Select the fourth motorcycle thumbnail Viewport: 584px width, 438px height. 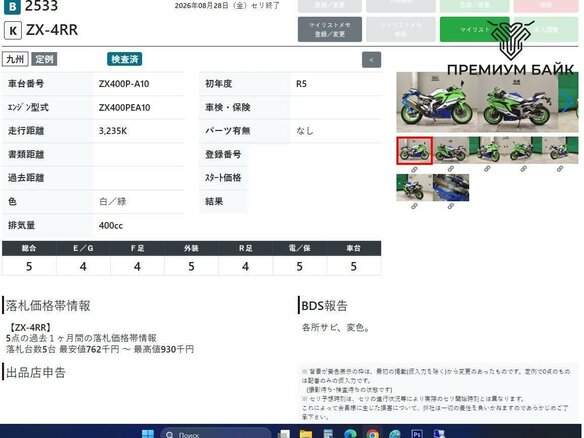[524, 150]
